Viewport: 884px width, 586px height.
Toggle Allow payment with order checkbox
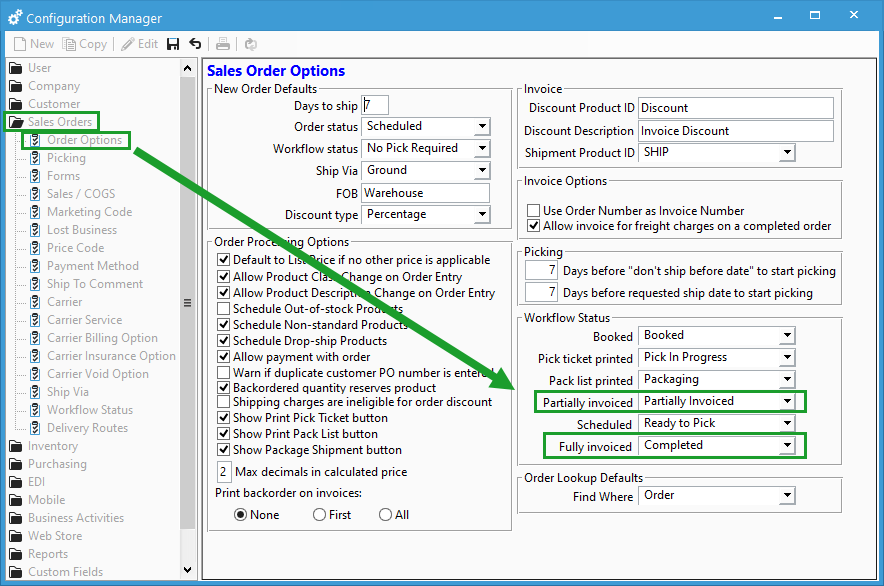pos(224,357)
